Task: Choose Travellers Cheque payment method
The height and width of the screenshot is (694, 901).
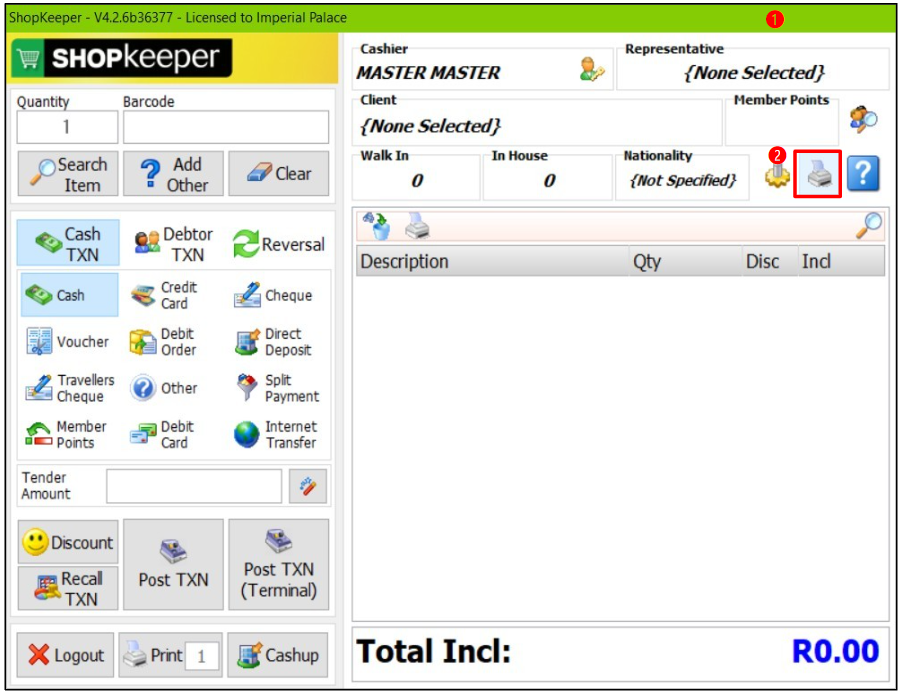Action: [70, 388]
